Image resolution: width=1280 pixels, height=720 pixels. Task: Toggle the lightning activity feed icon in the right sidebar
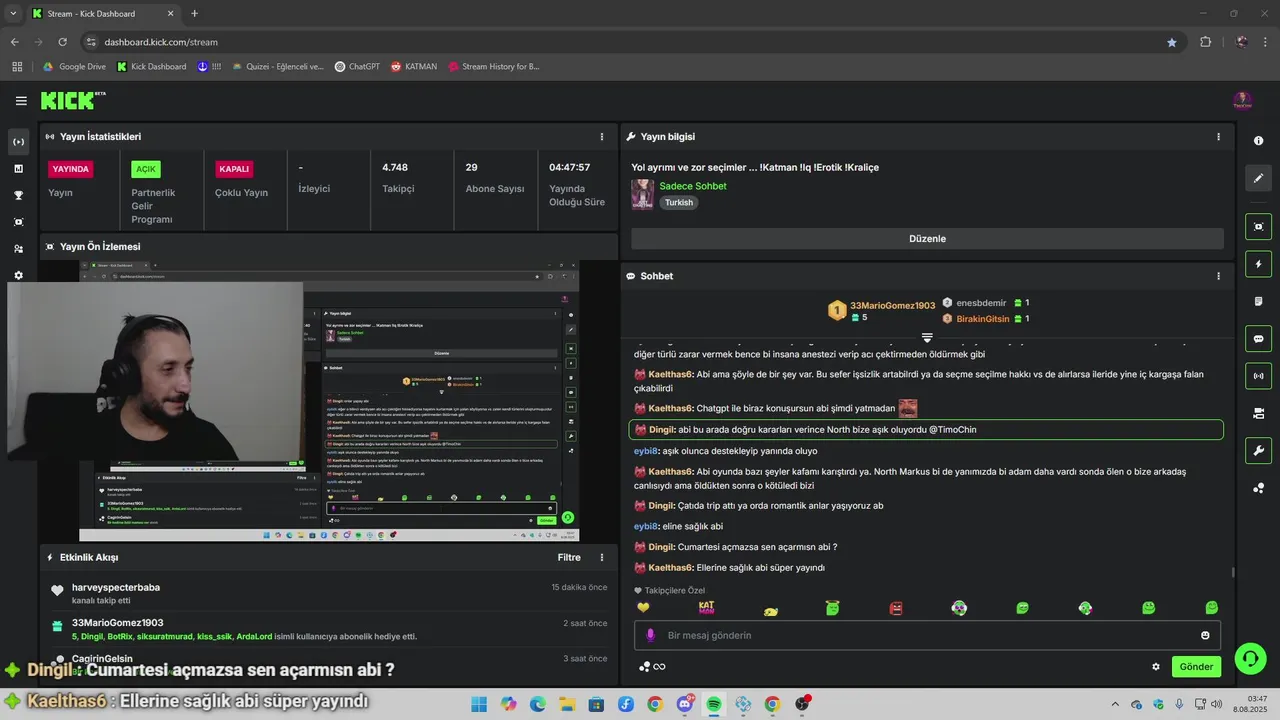pos(1258,264)
